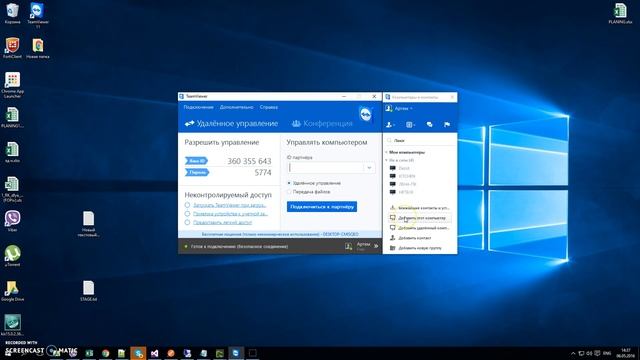
Task: Click the second link under Неконтролируемый доступ
Action: 230,213
